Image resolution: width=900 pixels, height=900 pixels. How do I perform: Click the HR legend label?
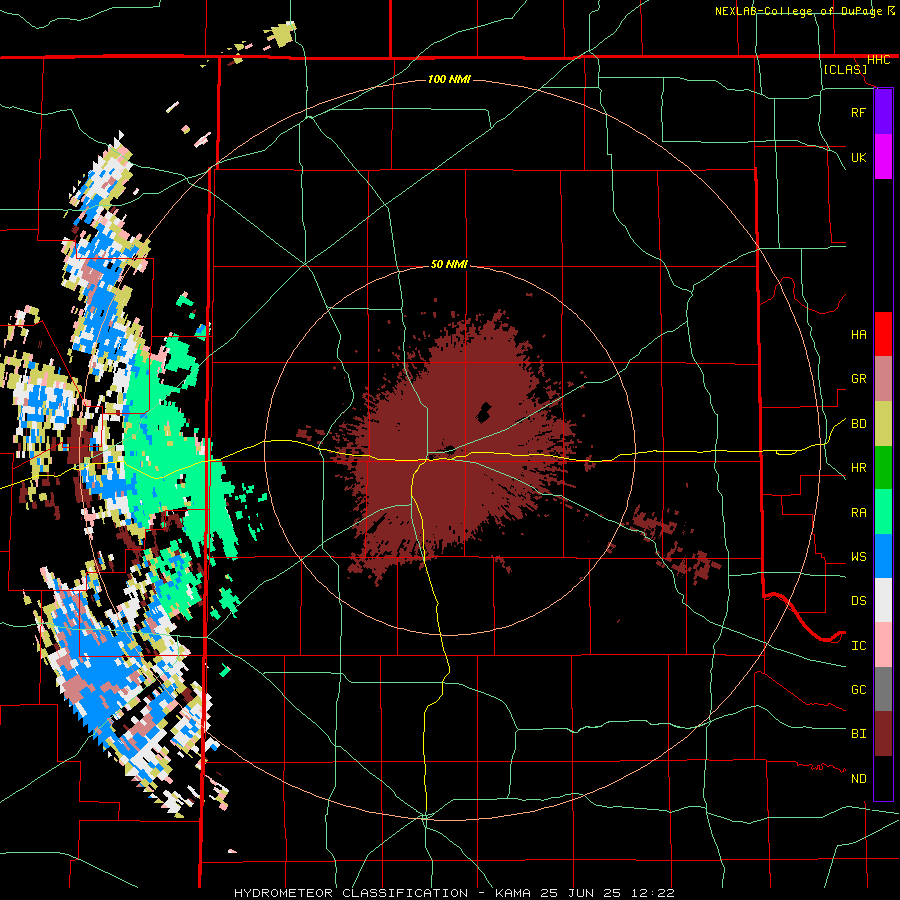tap(858, 468)
